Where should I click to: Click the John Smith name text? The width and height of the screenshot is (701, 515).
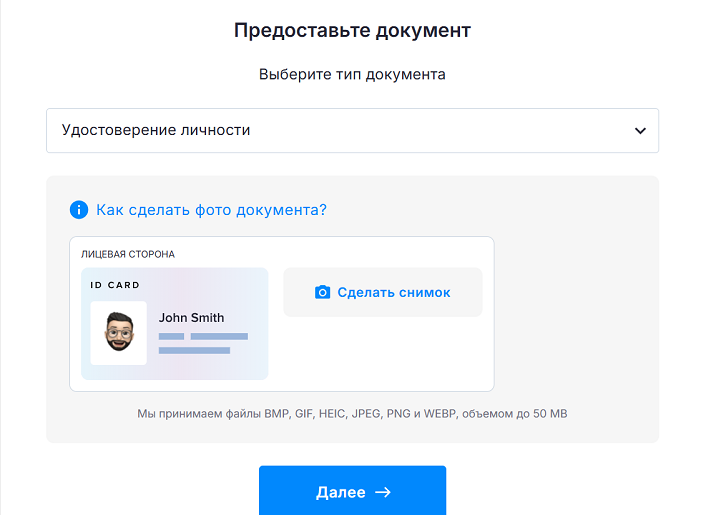[x=191, y=317]
